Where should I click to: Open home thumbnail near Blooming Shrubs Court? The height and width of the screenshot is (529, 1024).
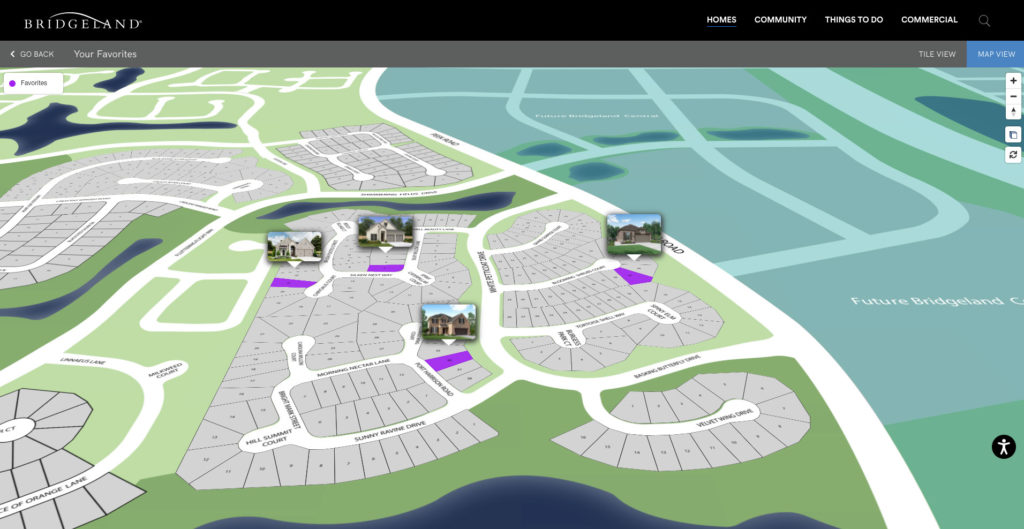(x=633, y=234)
